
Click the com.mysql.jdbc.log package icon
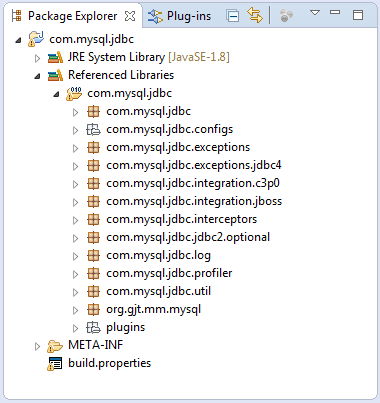(93, 255)
